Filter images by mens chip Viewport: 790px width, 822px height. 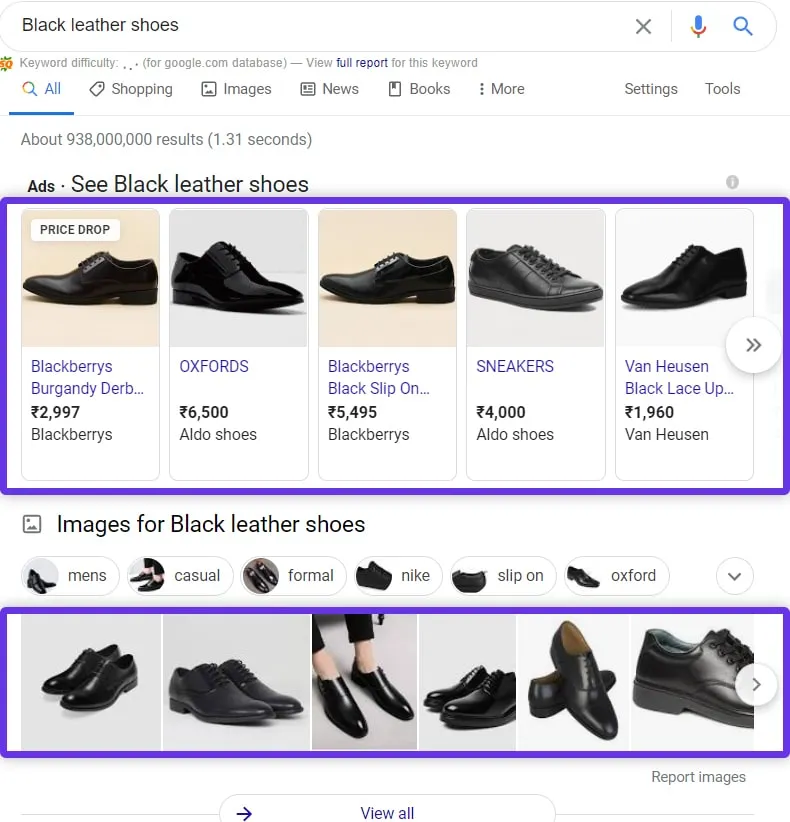[70, 576]
